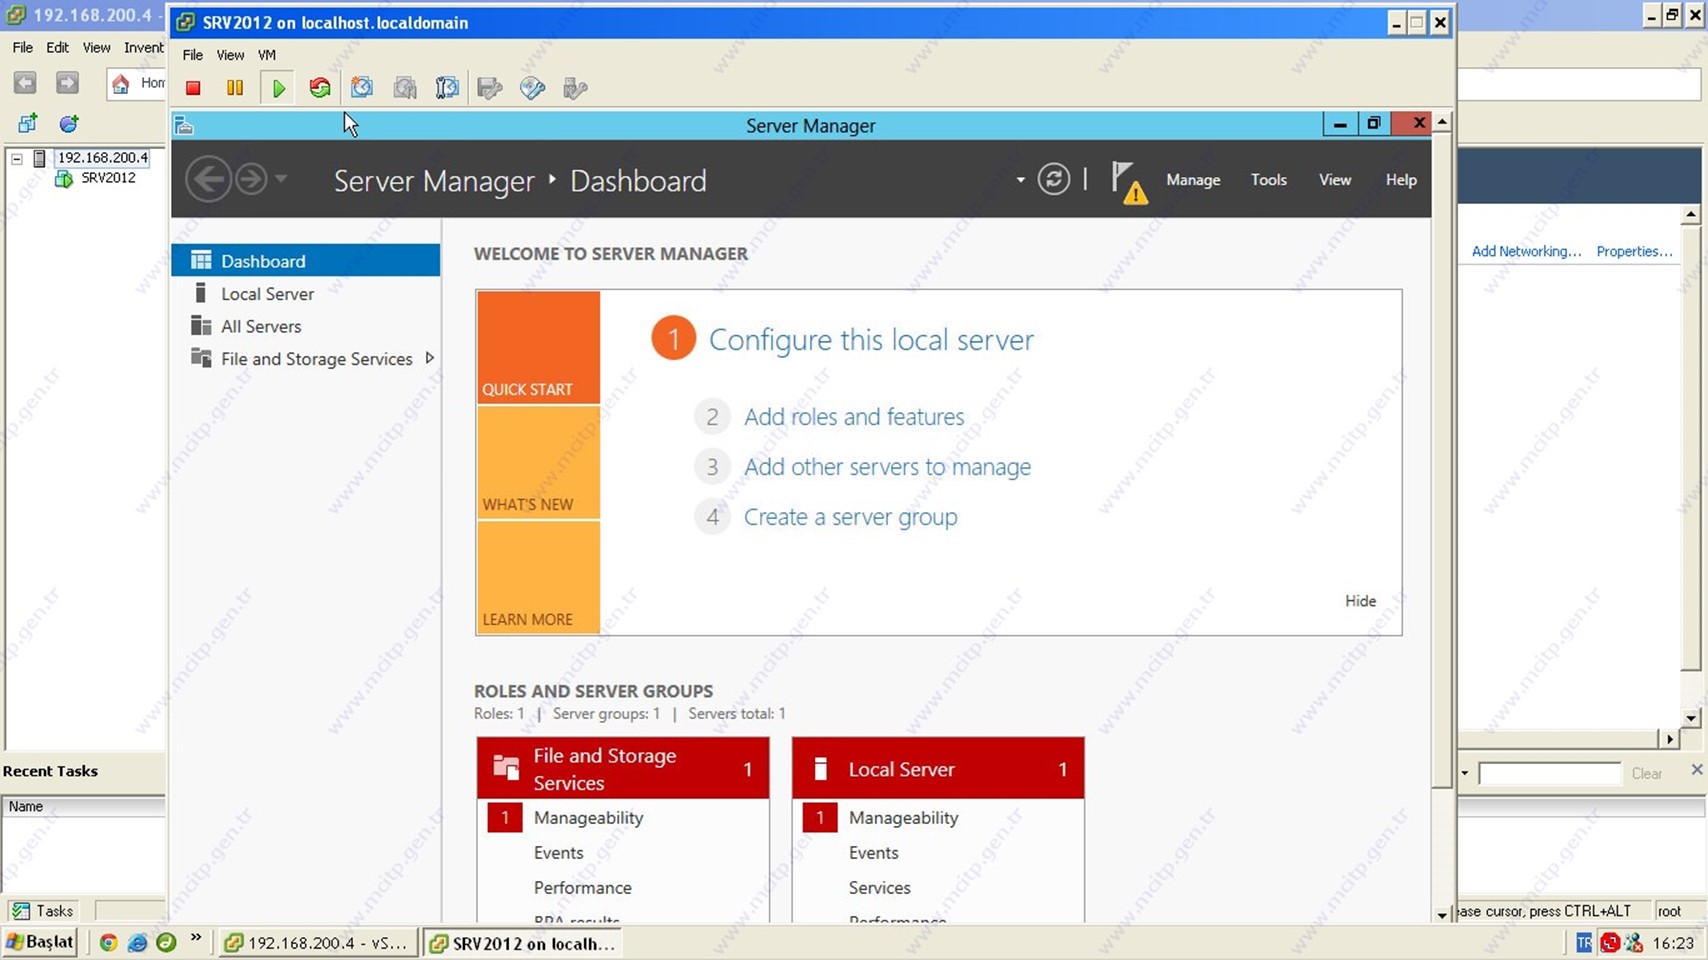The image size is (1708, 960).
Task: Select the WHAT'S NEW tile
Action: tap(538, 462)
